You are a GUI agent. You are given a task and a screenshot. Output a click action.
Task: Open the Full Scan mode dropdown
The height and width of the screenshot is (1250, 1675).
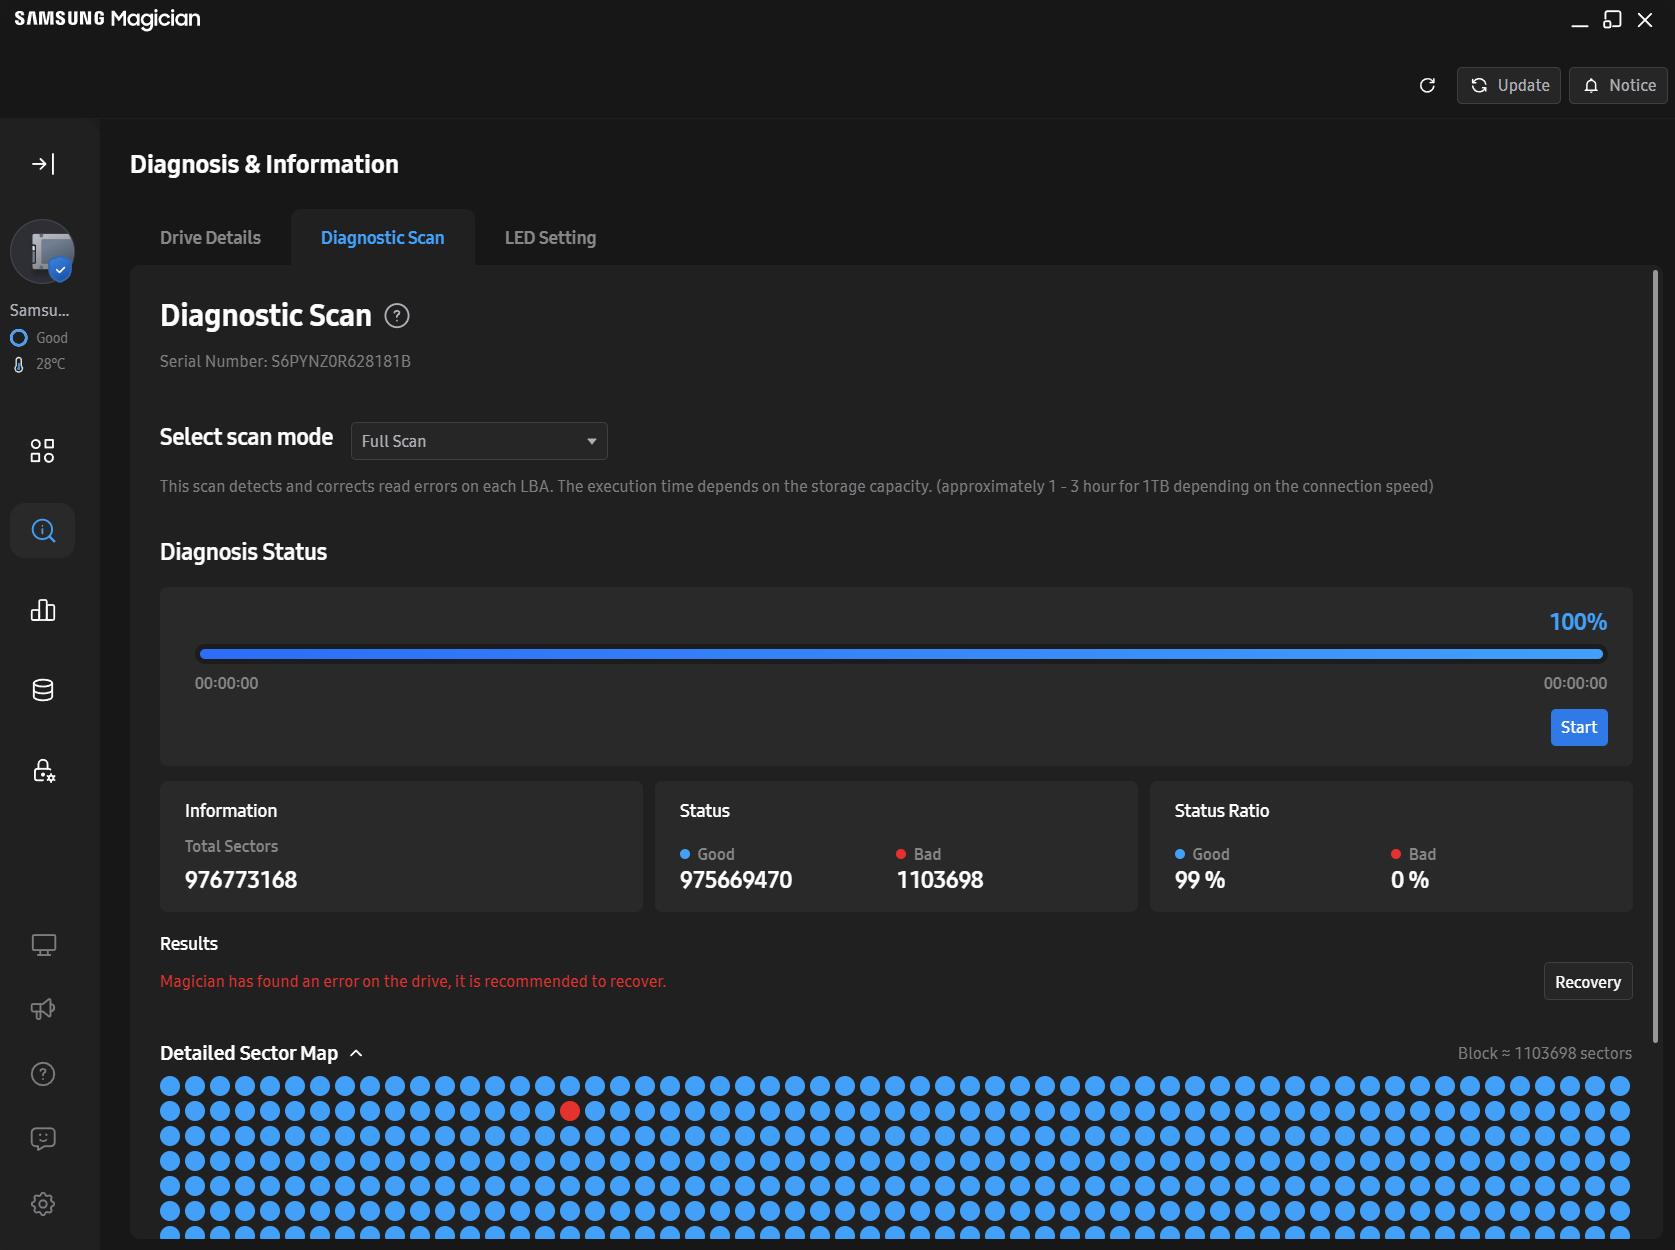coord(479,441)
